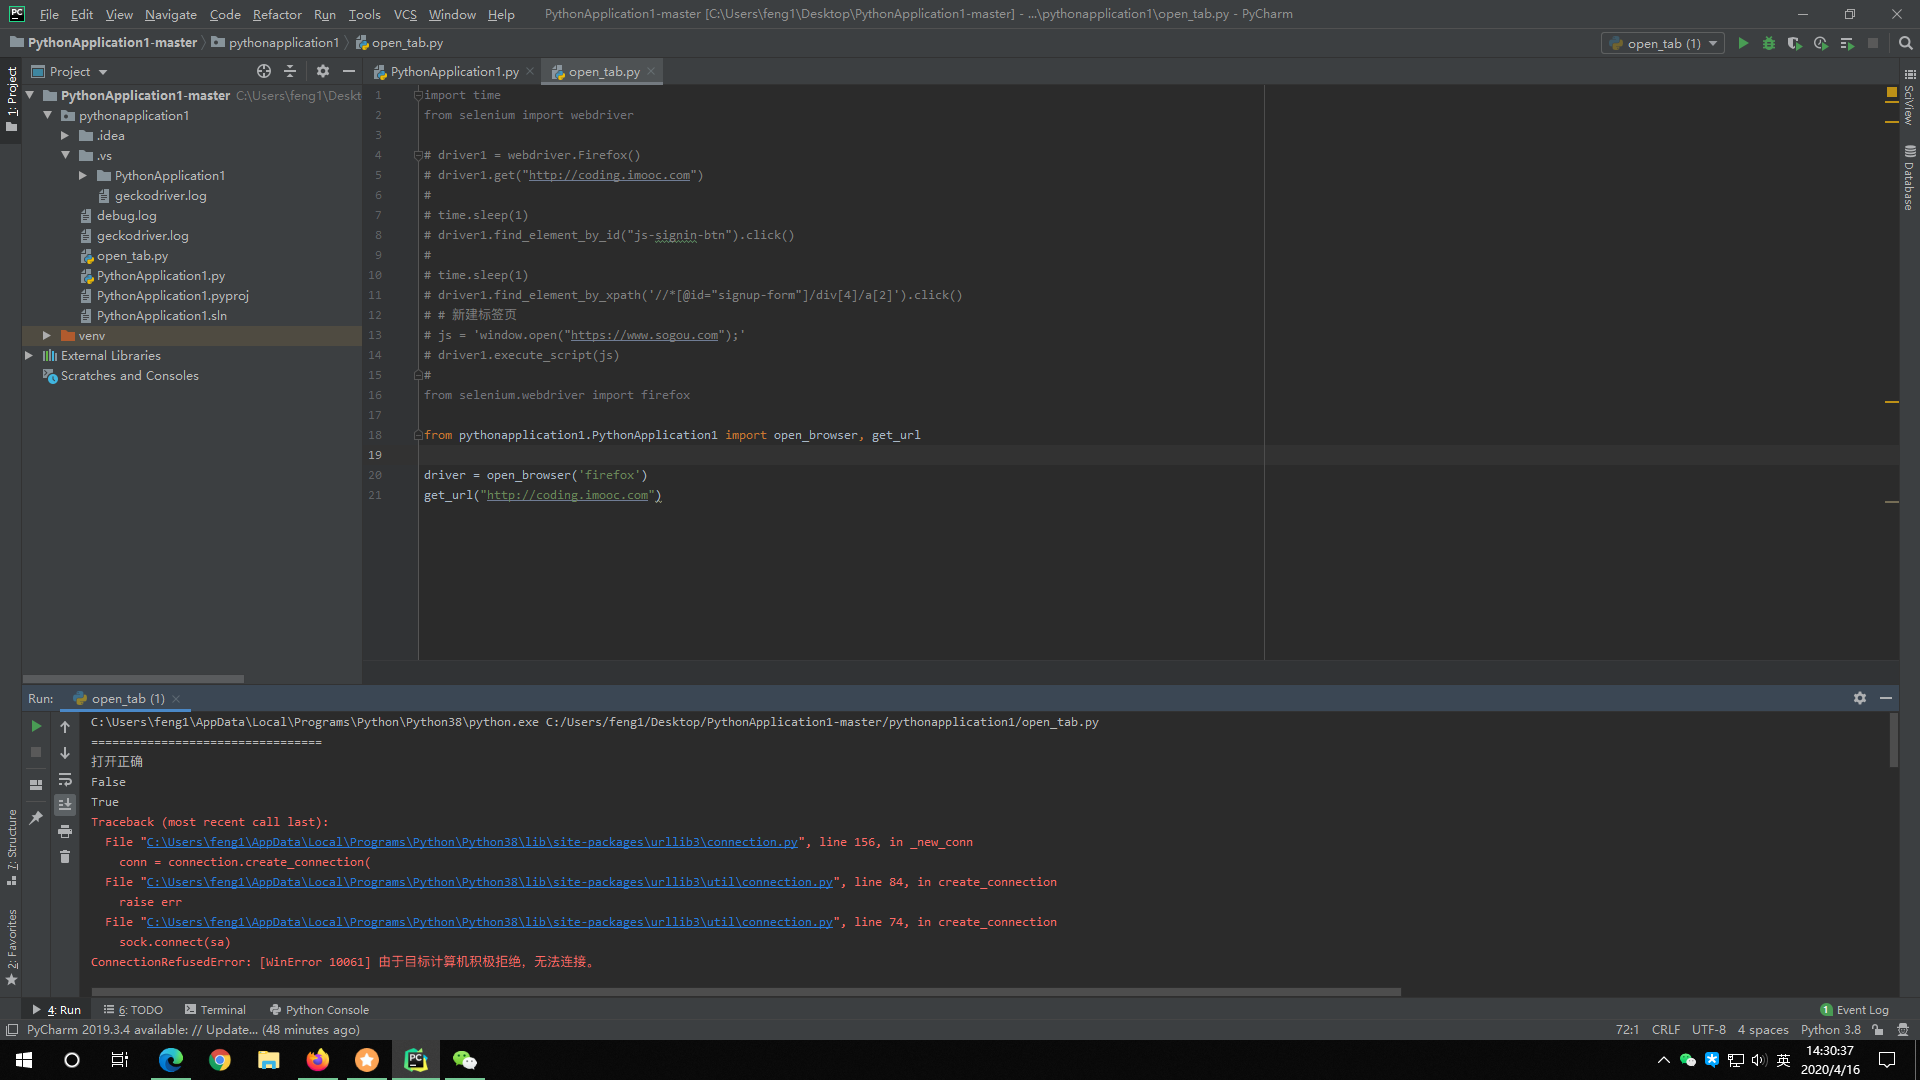The image size is (1920, 1080).
Task: Rerun open_tab in the Run panel
Action: tap(36, 726)
